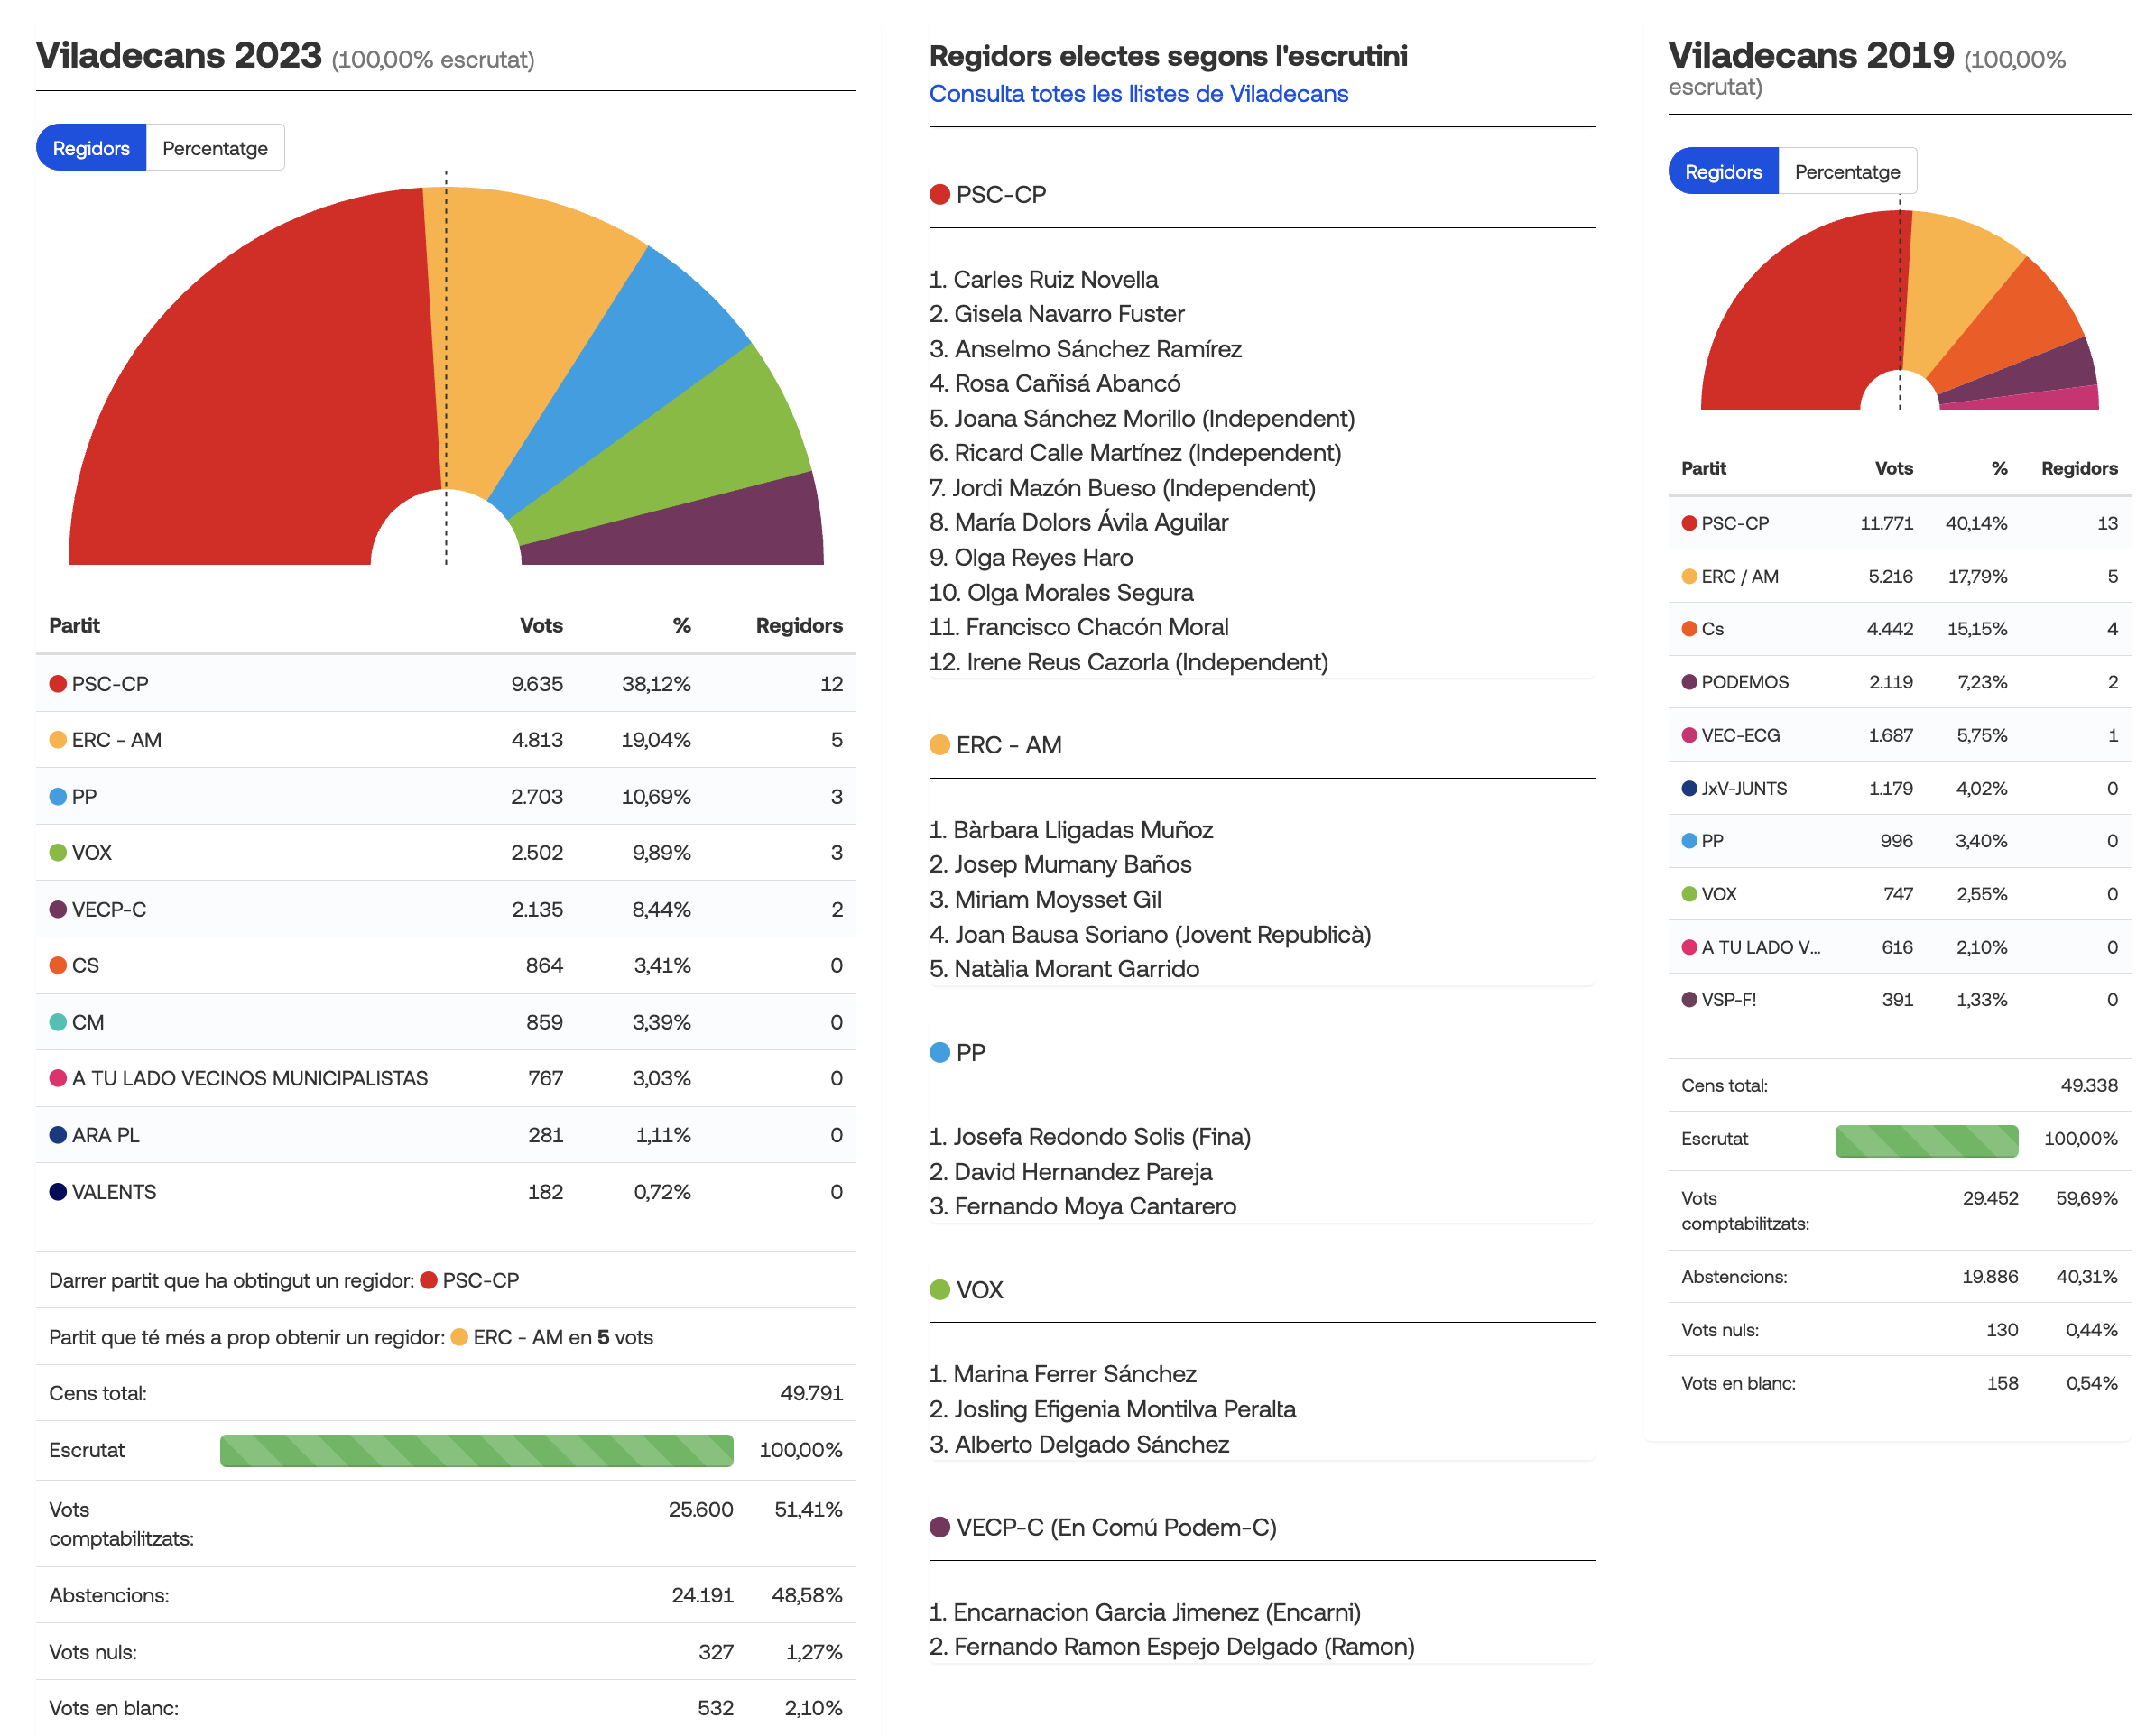
Task: Switch to Percentatge tab in Viladecans 2019
Action: pyautogui.click(x=1846, y=171)
